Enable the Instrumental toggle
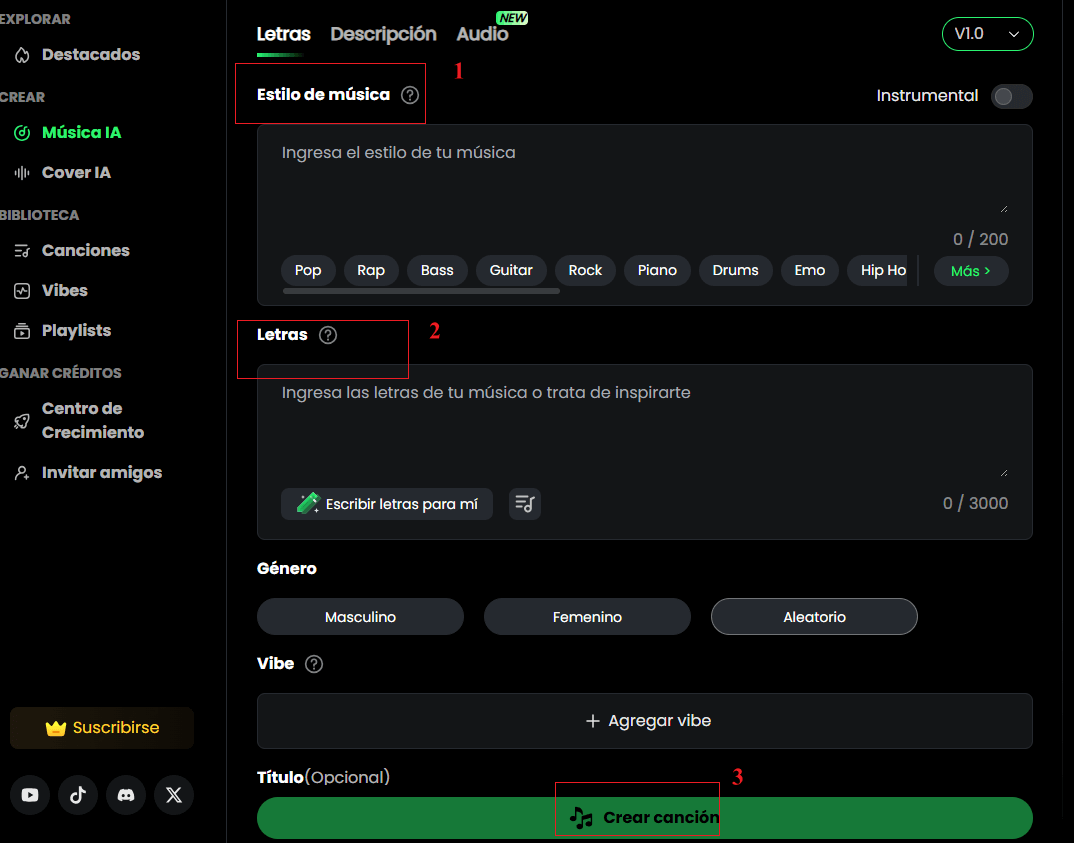This screenshot has width=1074, height=843. coord(1011,96)
